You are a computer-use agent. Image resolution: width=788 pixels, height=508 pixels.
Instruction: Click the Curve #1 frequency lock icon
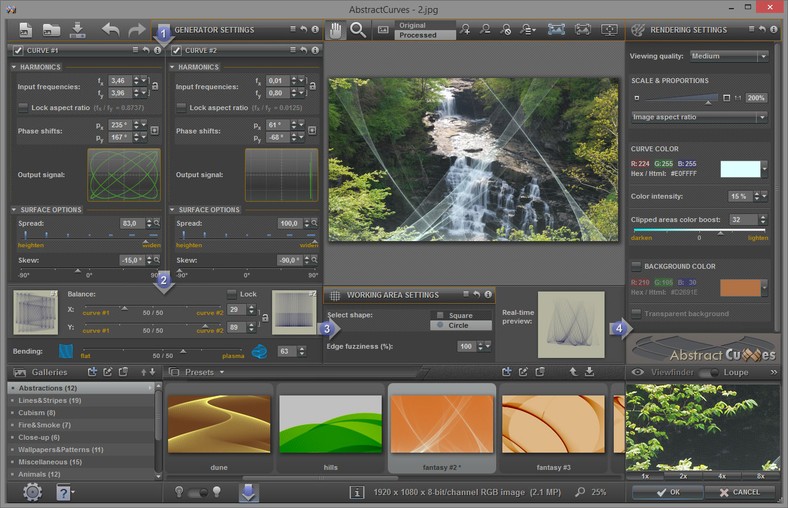(155, 86)
